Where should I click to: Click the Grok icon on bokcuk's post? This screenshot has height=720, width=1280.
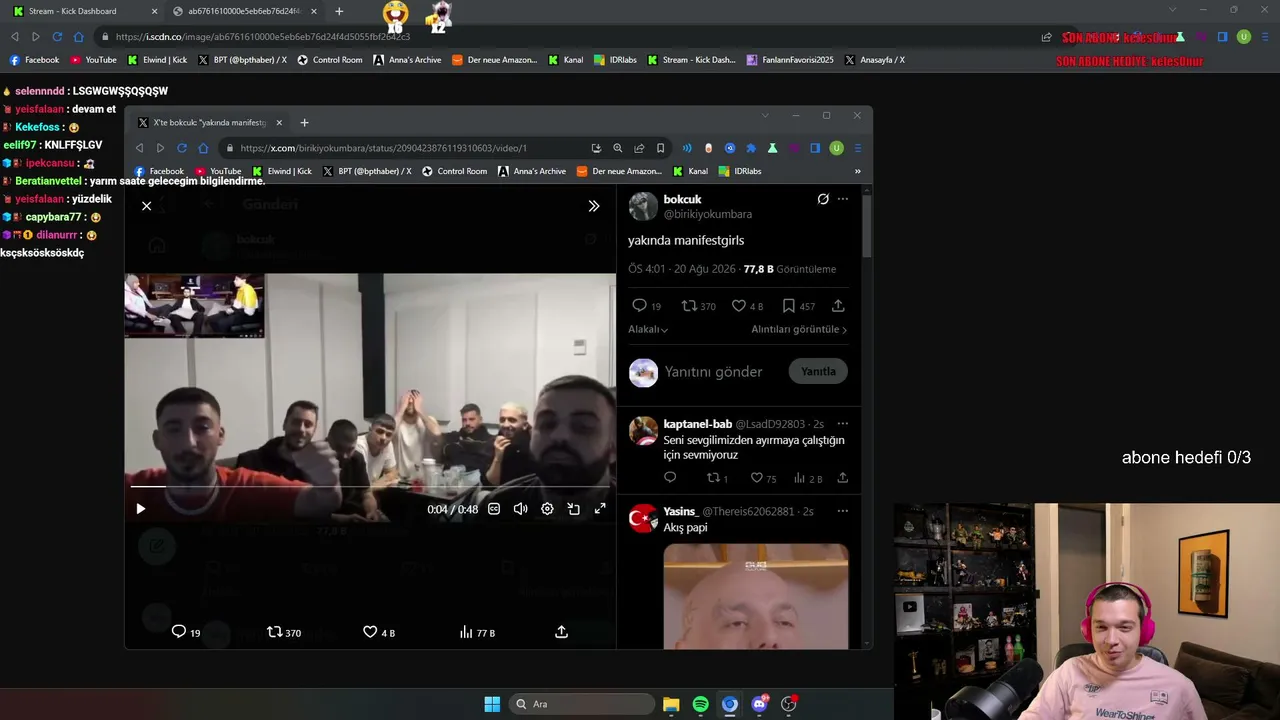tap(823, 199)
